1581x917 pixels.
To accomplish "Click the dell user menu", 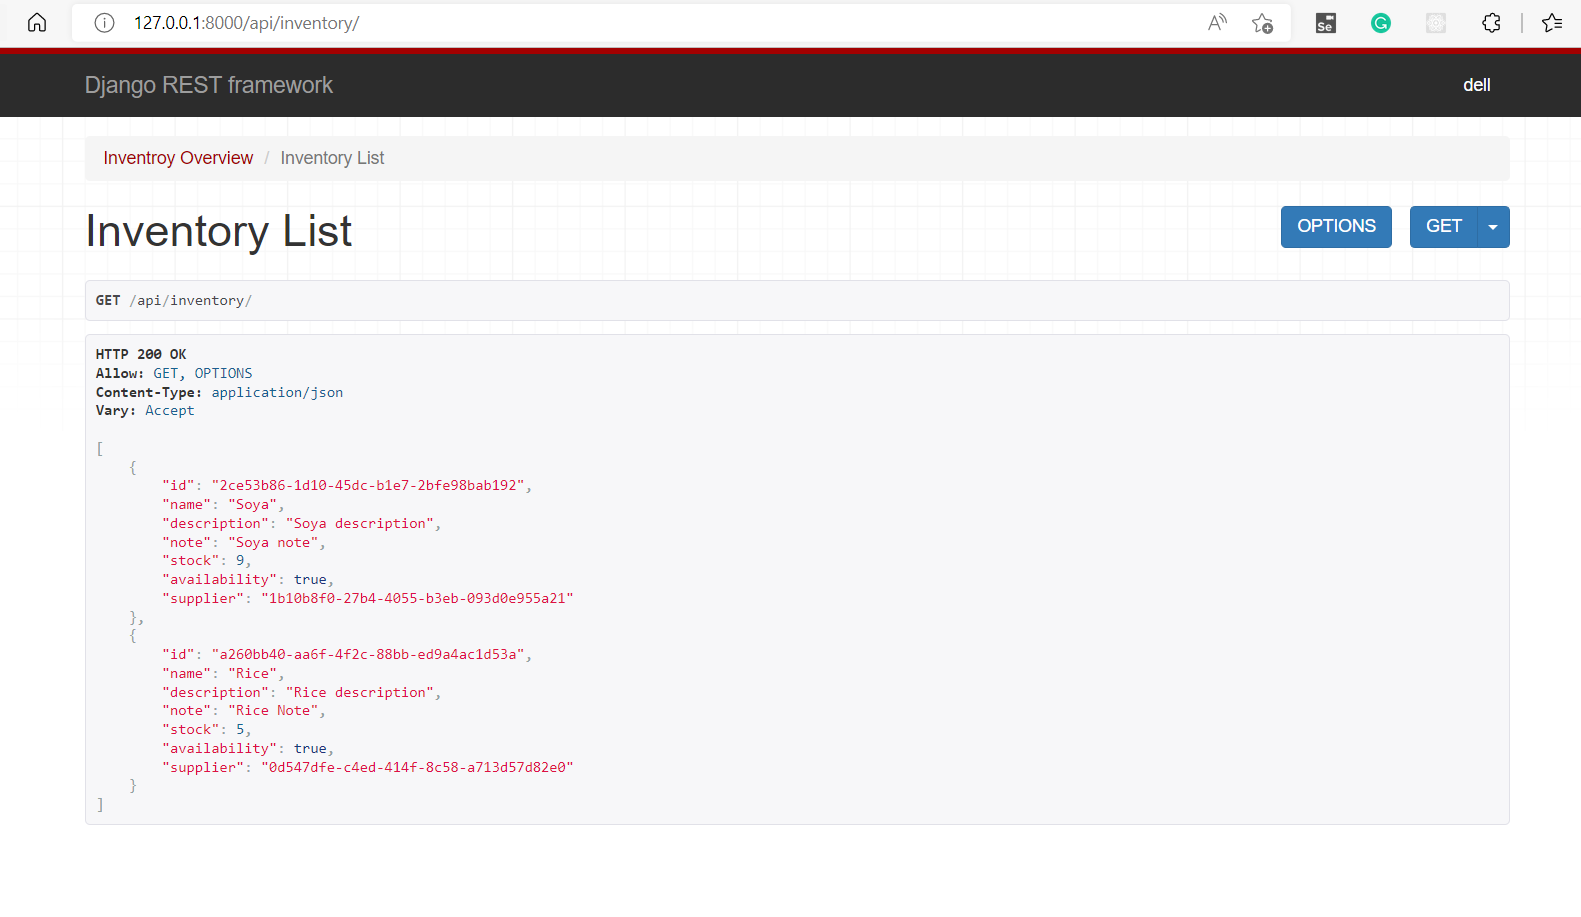I will point(1476,85).
